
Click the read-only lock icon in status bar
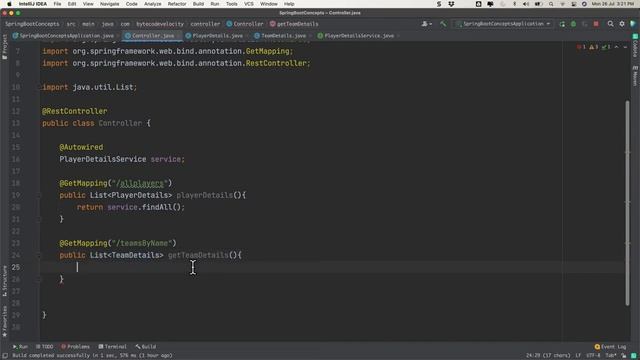pos(624,356)
